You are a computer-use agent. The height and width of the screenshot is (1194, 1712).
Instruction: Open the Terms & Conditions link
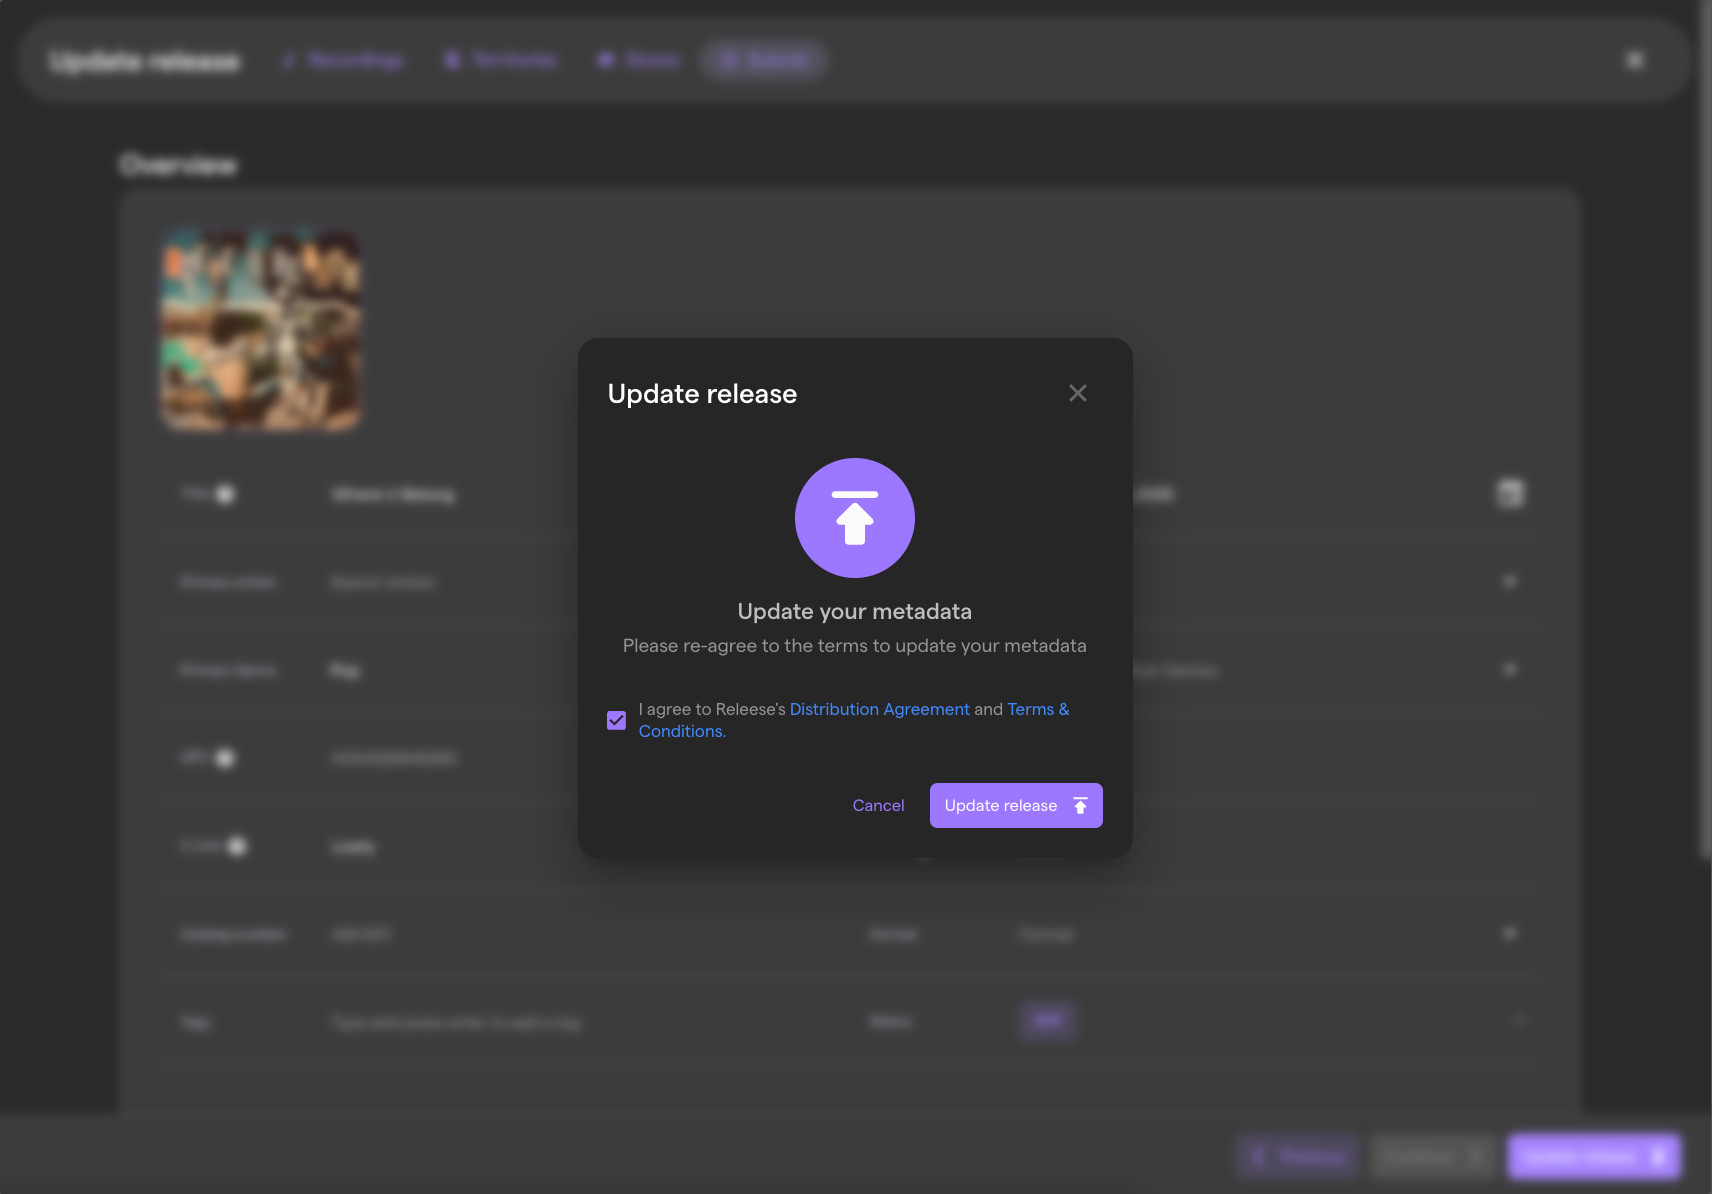(x=1038, y=709)
